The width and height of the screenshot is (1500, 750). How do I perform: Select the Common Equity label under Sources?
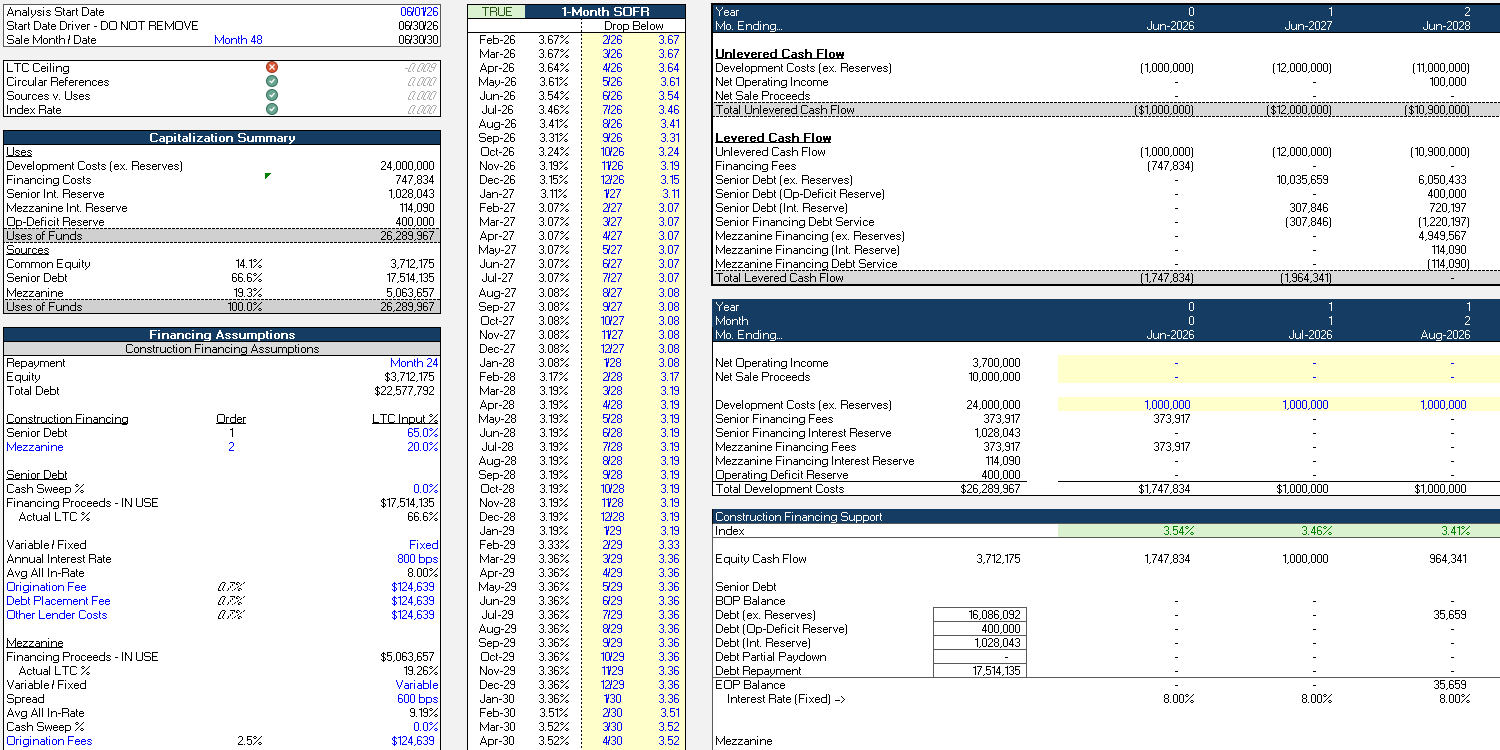pos(48,264)
